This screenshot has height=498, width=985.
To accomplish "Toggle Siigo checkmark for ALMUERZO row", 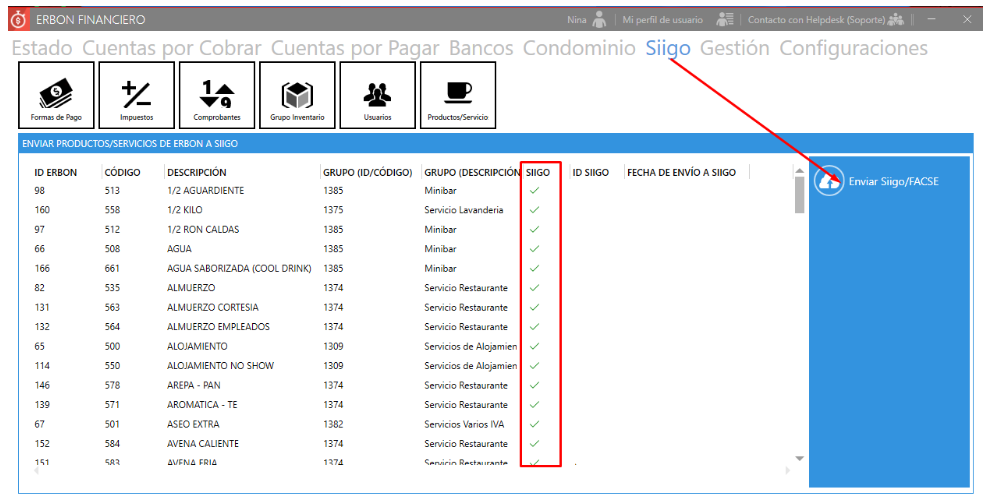I will pyautogui.click(x=534, y=288).
